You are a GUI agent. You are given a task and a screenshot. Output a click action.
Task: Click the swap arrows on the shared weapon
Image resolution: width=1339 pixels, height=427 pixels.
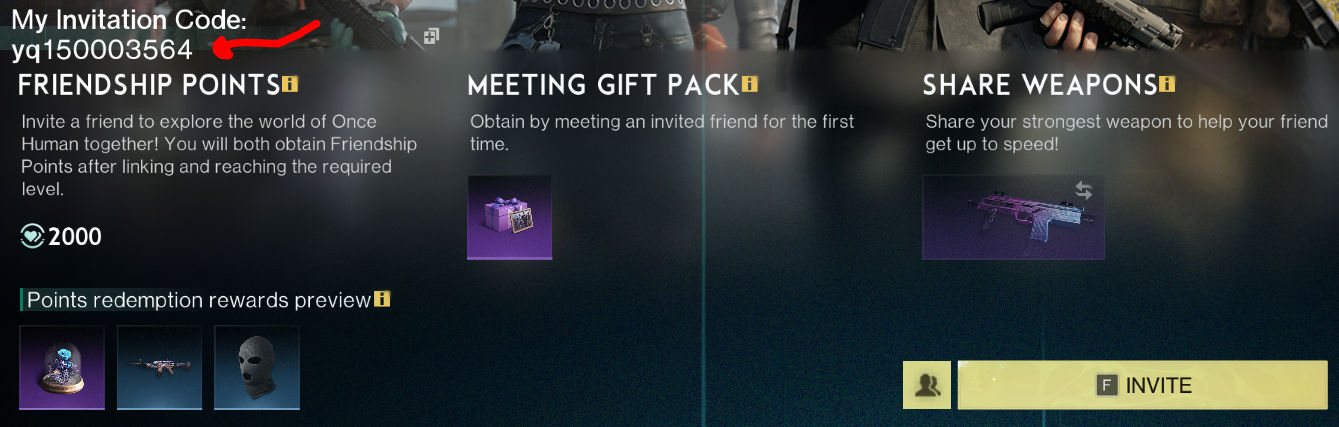pos(1083,190)
